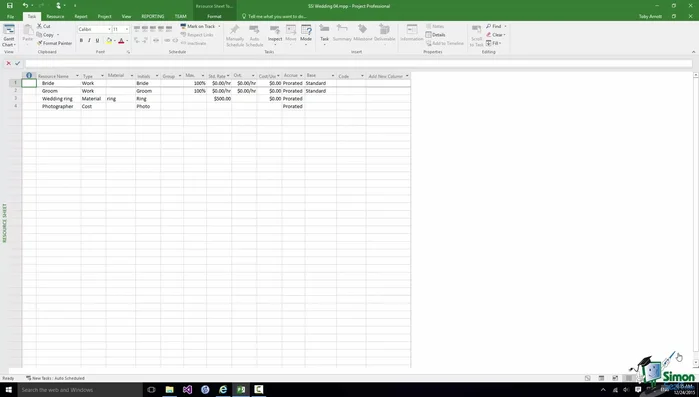Click the Cut command
This screenshot has width=699, height=397.
pos(44,26)
